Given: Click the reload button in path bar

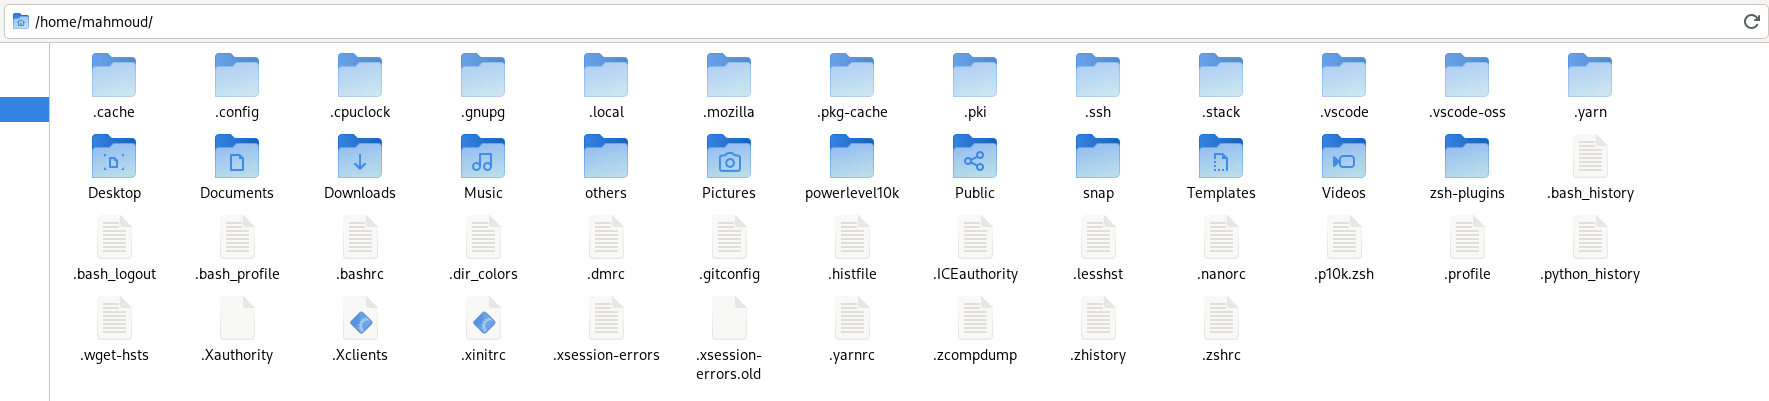Looking at the screenshot, I should click(1751, 21).
